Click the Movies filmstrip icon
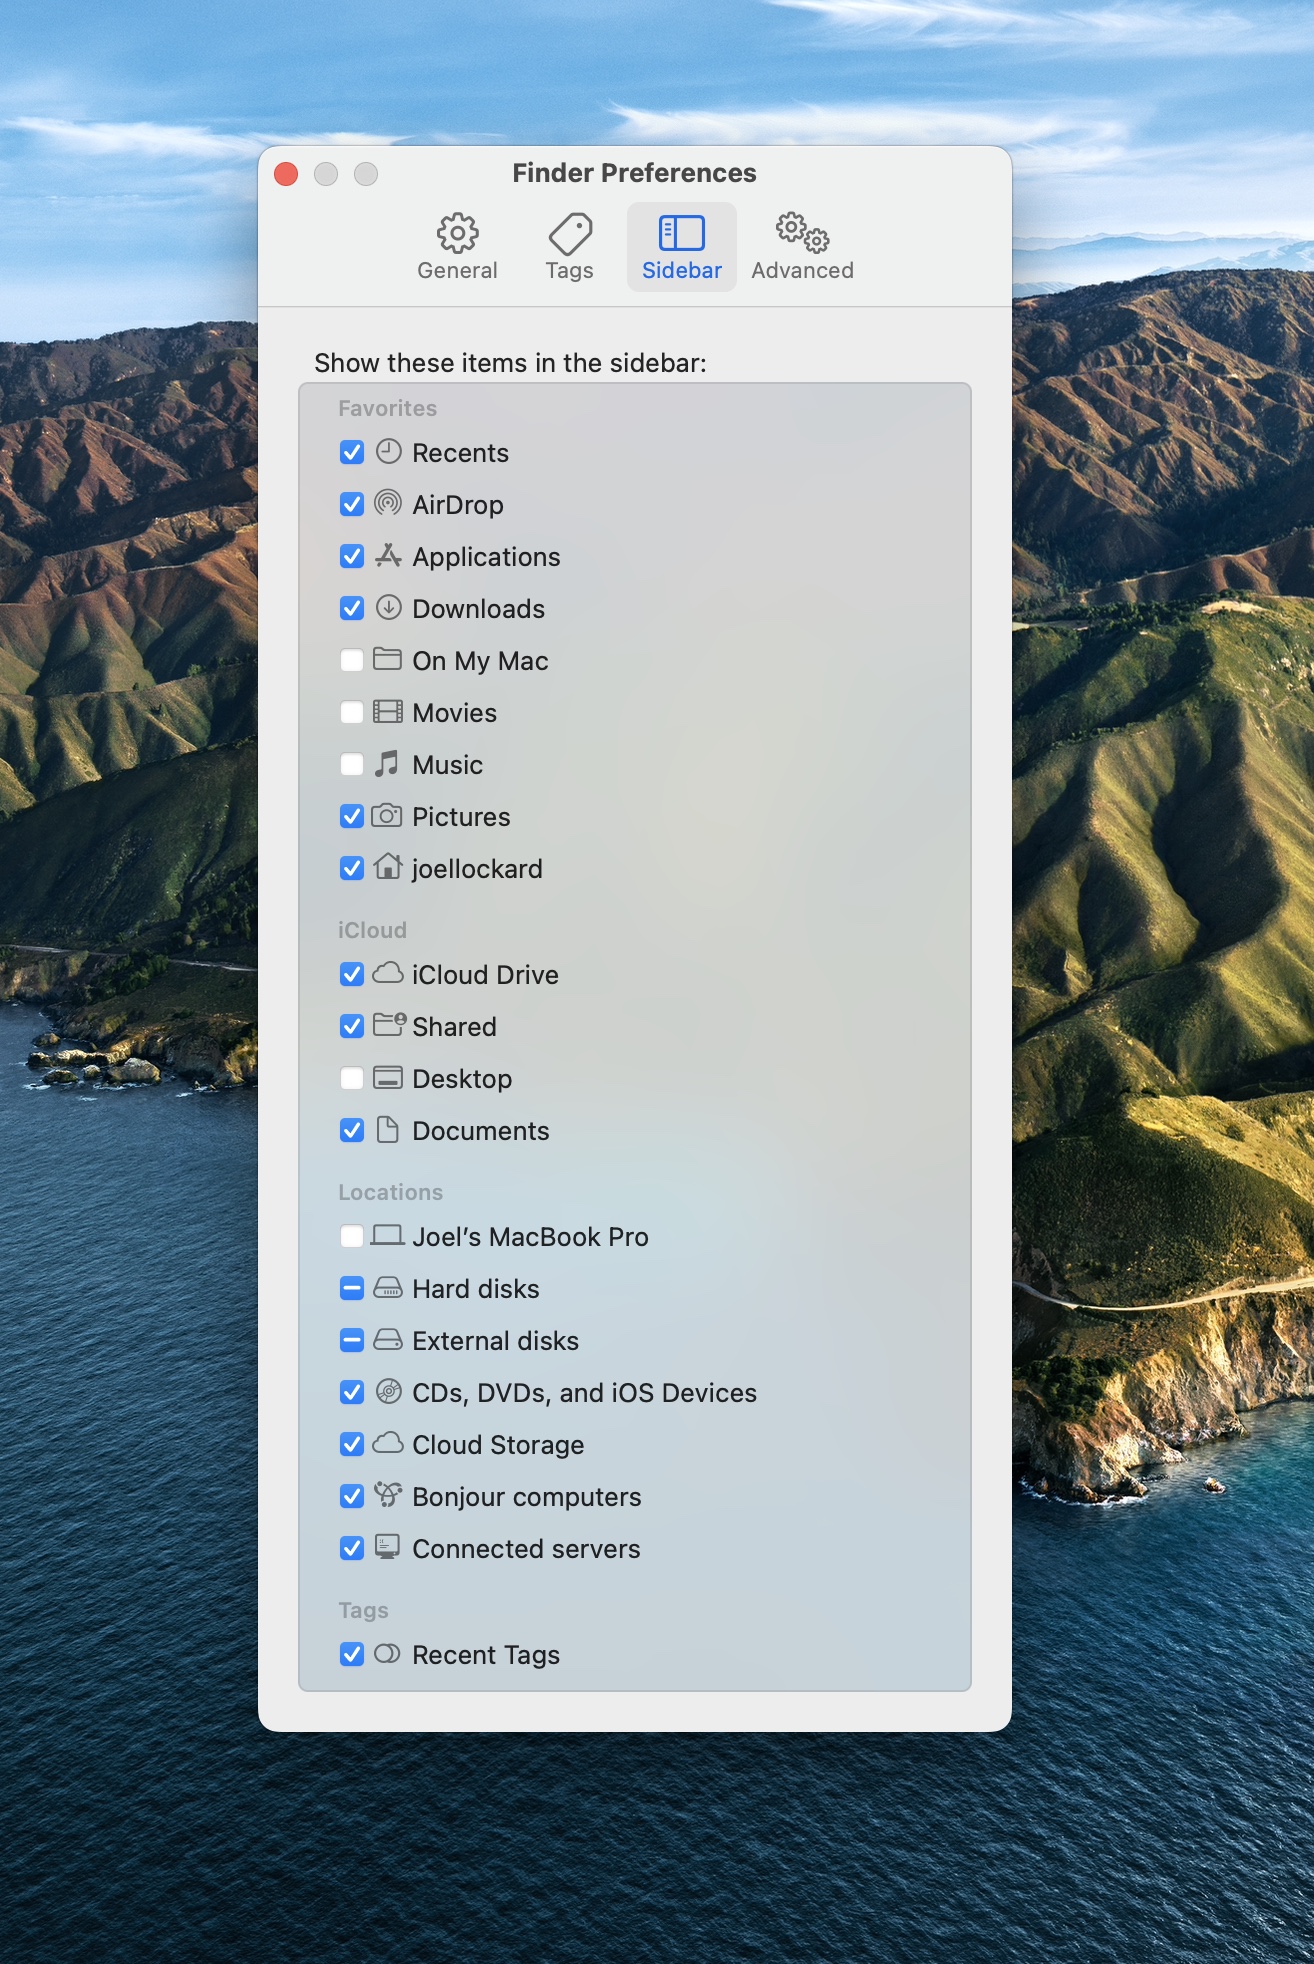 388,712
